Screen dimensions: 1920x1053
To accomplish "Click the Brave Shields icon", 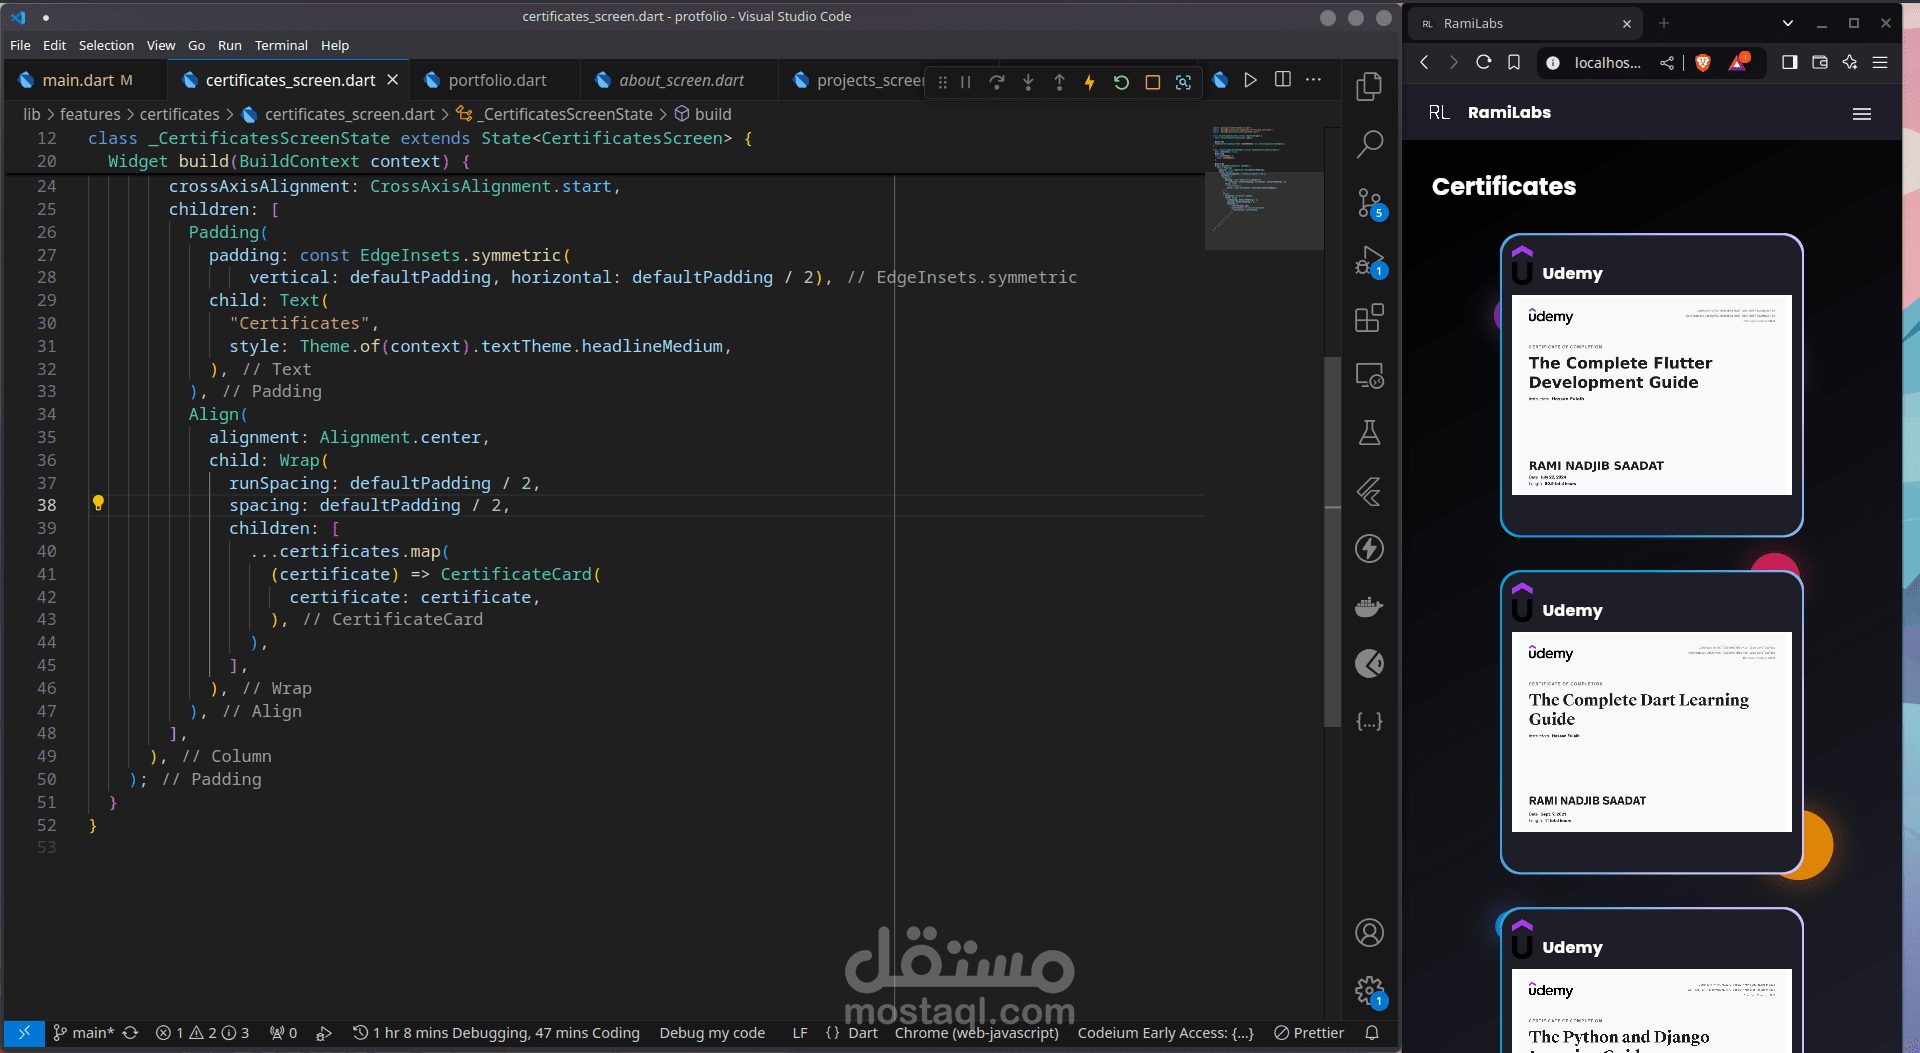I will 1703,63.
